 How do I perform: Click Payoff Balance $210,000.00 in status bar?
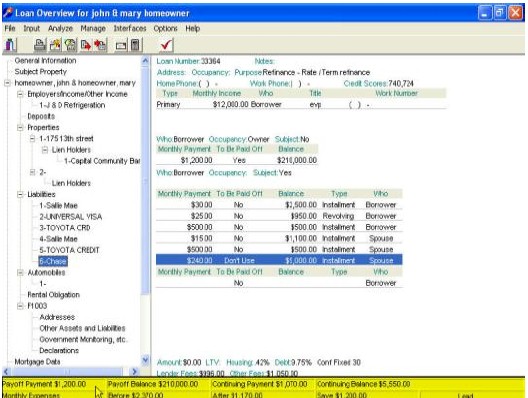click(153, 384)
